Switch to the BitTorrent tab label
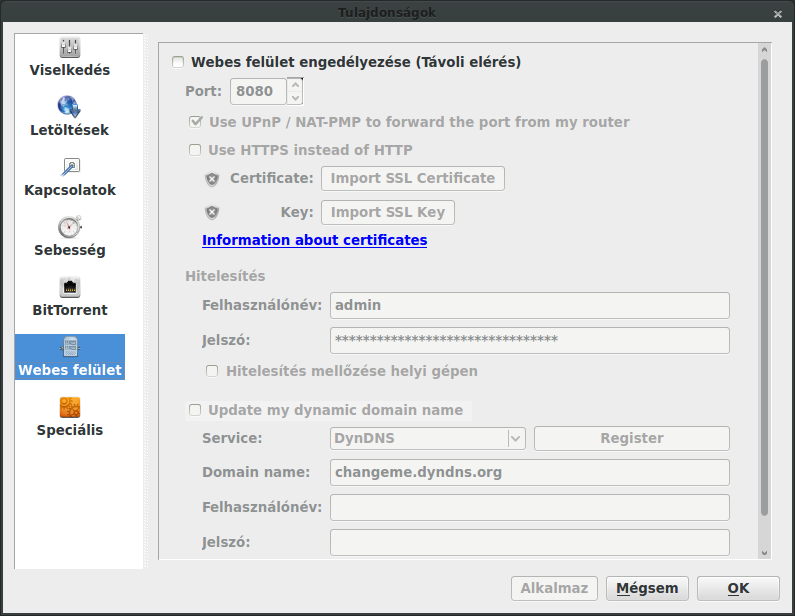Screen dimensions: 795x616 click(x=69, y=310)
